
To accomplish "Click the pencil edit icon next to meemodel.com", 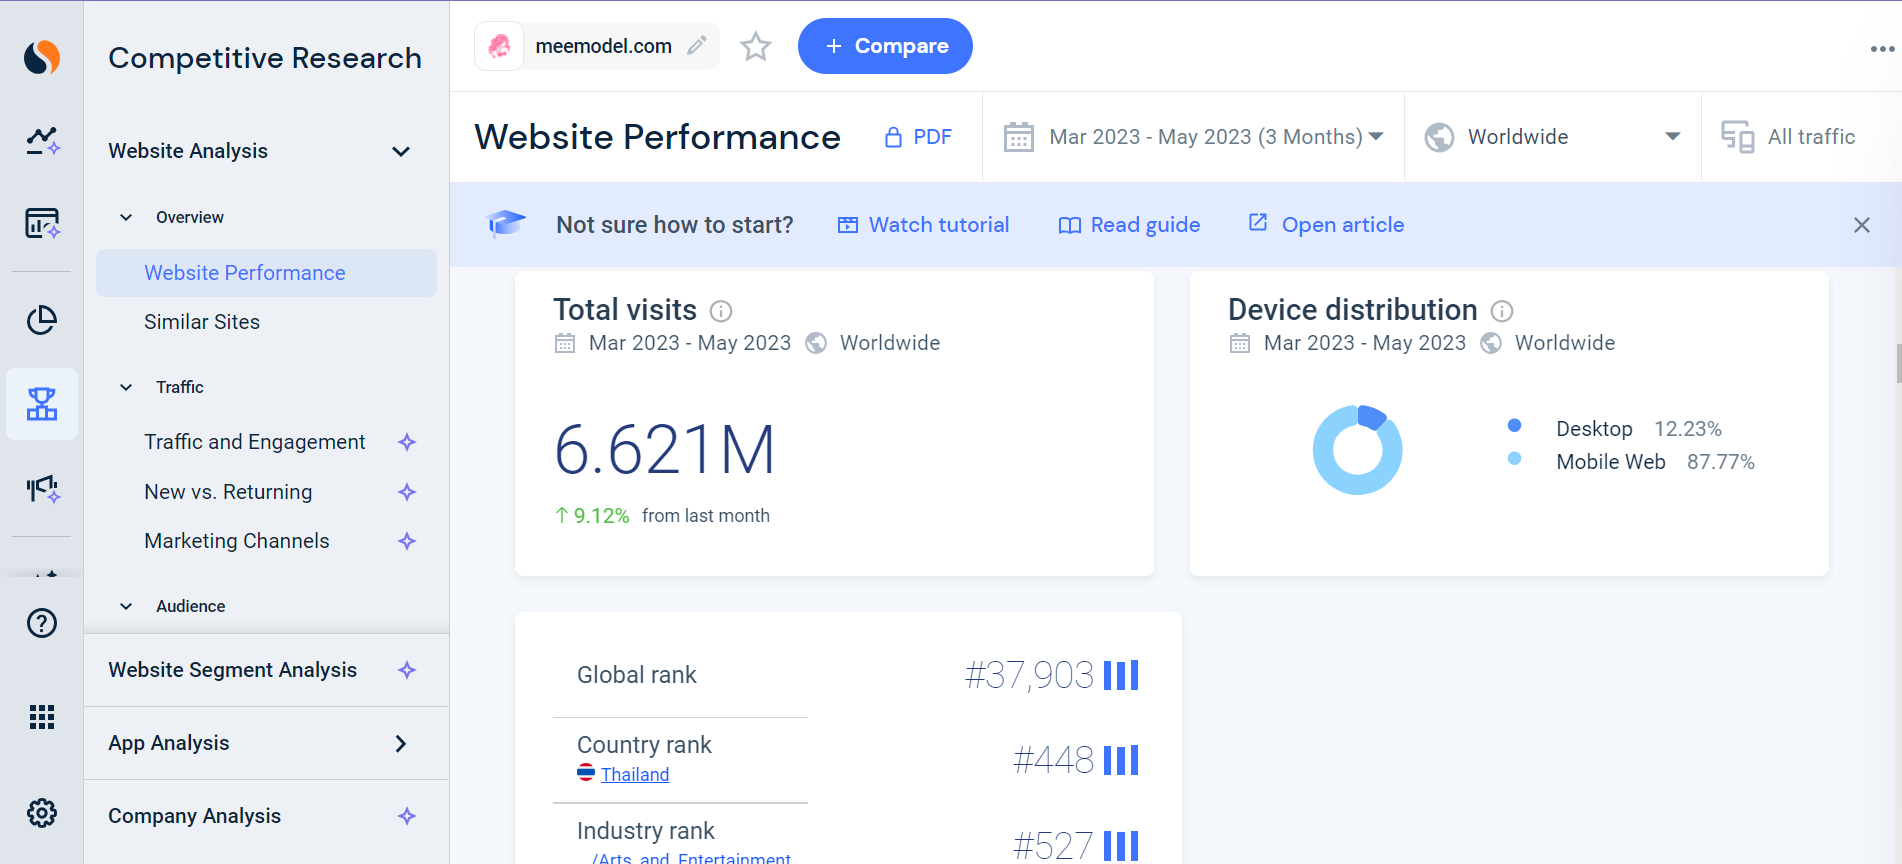I will pos(697,46).
